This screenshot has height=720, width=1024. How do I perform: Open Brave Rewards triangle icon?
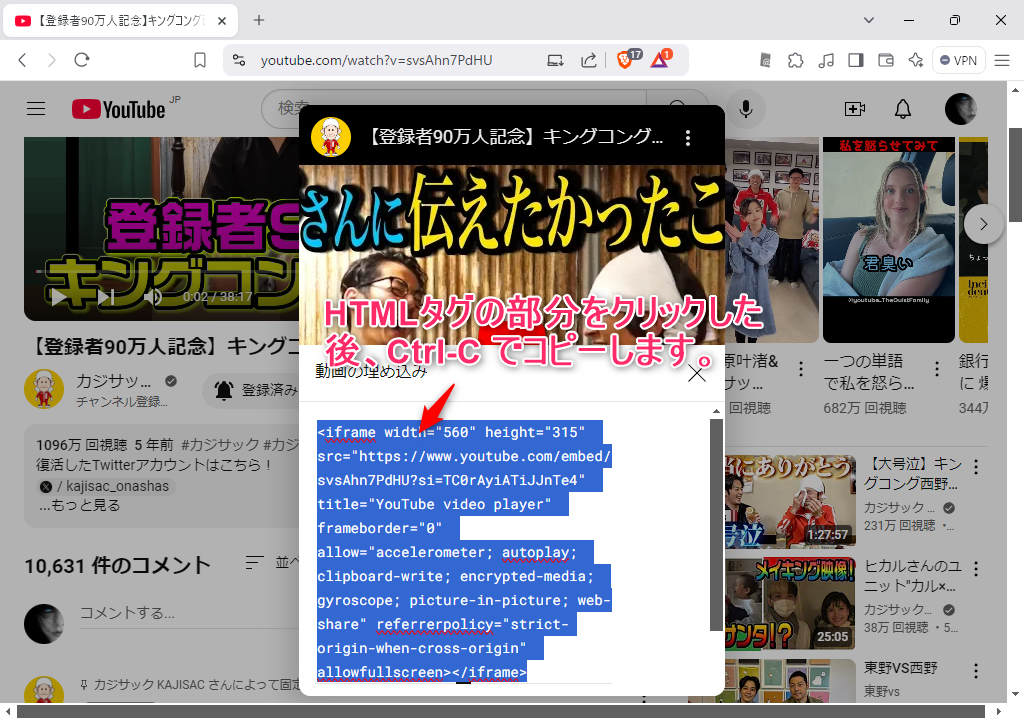661,59
